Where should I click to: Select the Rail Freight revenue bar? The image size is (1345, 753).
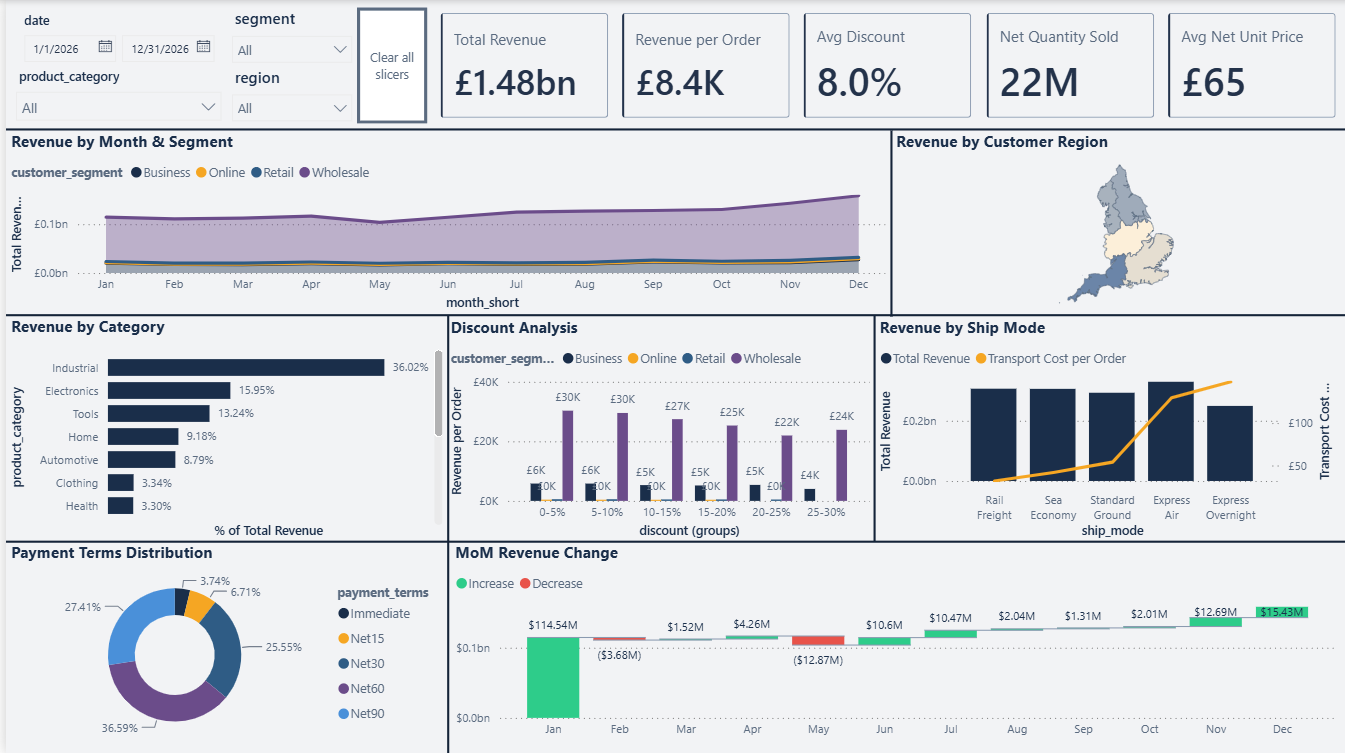[993, 435]
